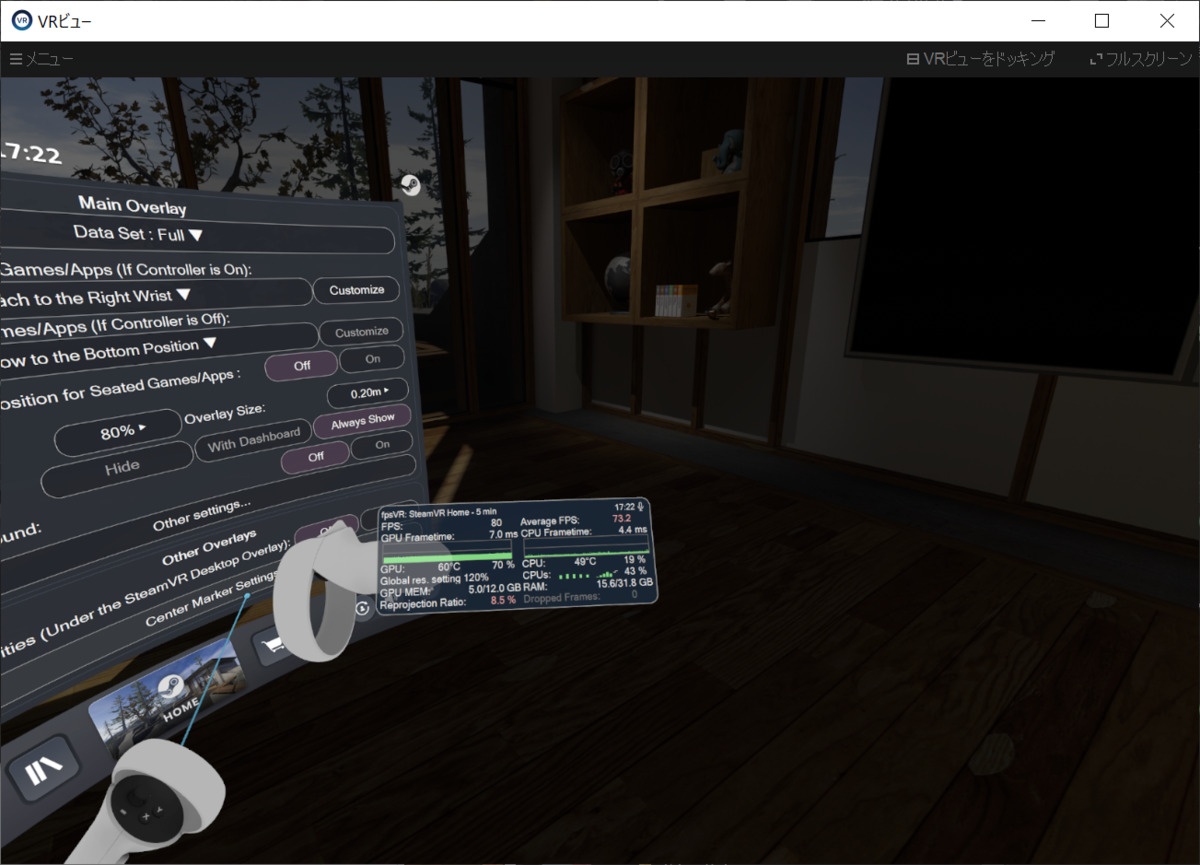Select the With Dashboard option
This screenshot has height=865, width=1200.
point(254,438)
